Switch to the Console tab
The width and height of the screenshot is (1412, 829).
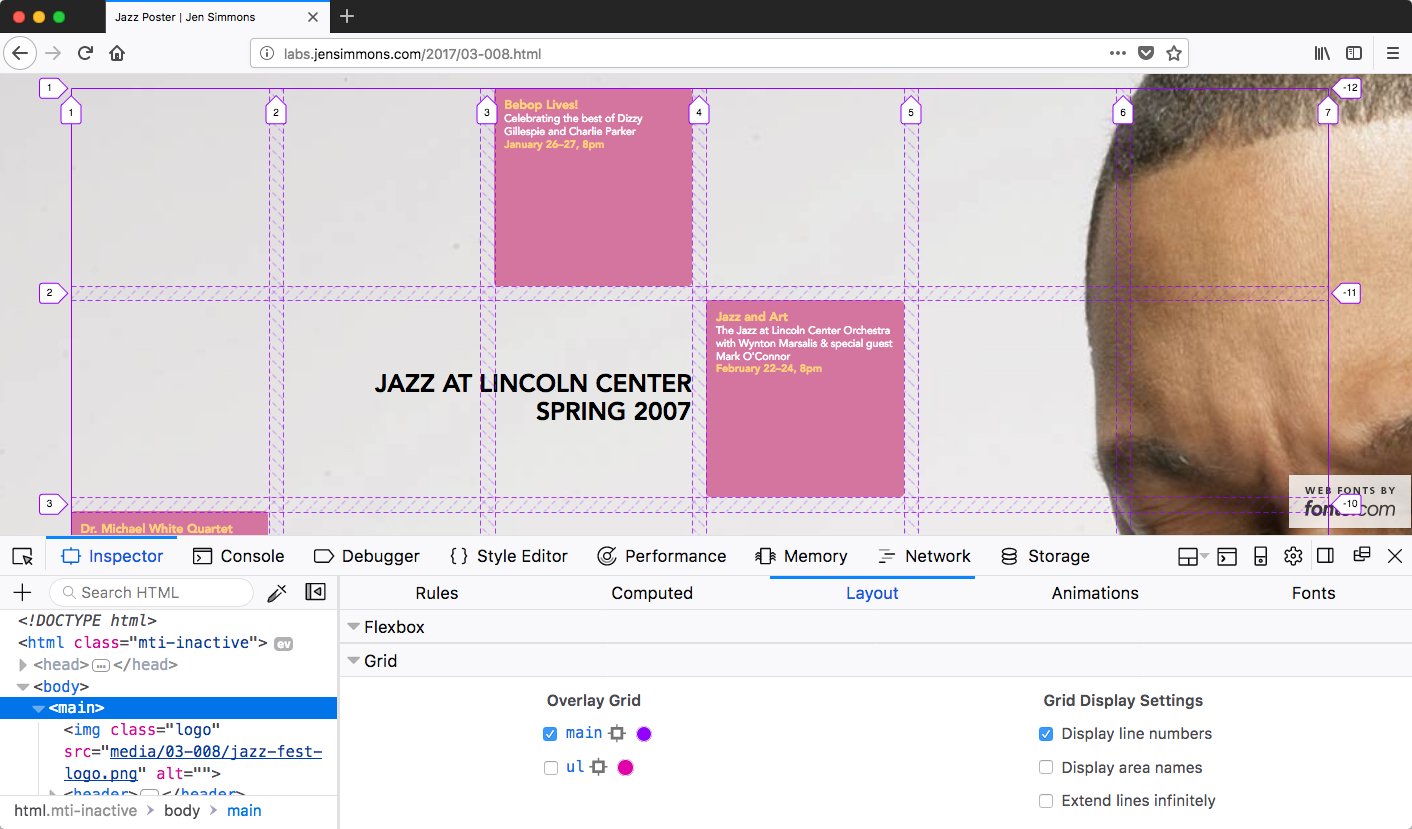(239, 556)
